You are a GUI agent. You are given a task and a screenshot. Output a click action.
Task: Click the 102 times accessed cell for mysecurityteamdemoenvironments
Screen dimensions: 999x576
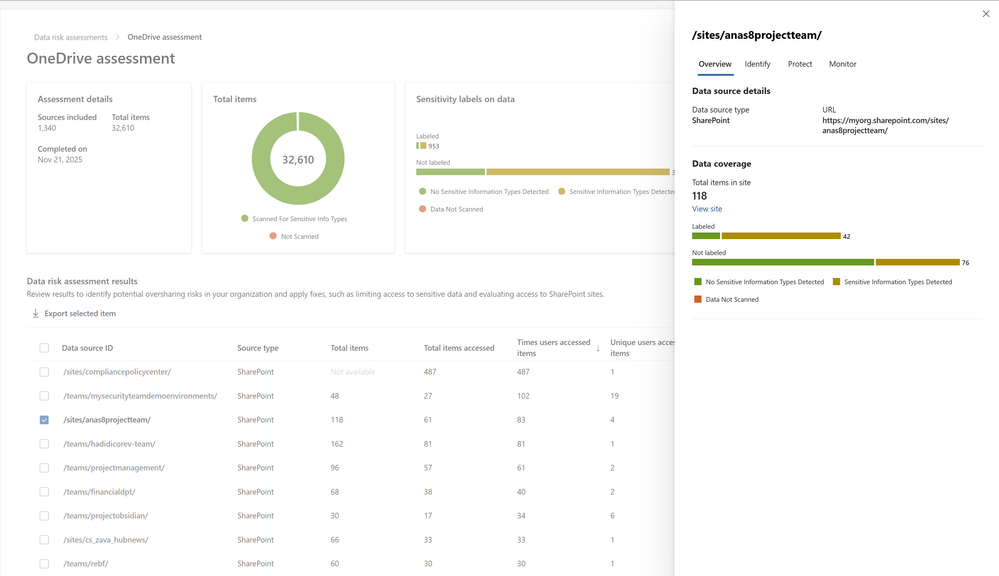pyautogui.click(x=523, y=396)
